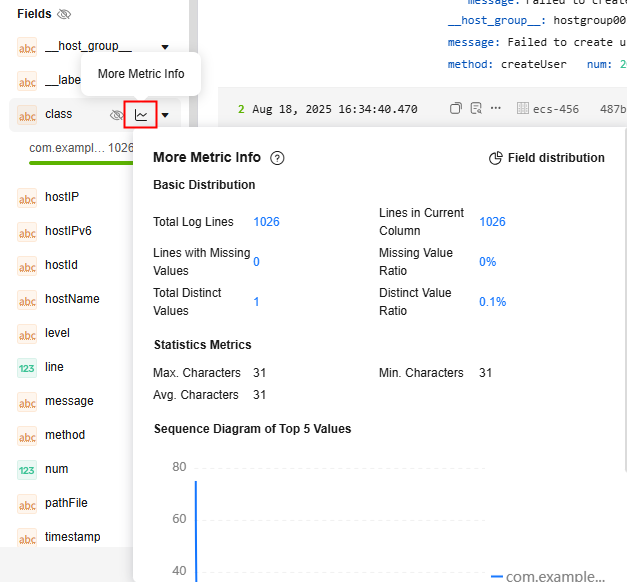The height and width of the screenshot is (582, 627).
Task: Click the ecs-456 host name
Action: (x=556, y=109)
